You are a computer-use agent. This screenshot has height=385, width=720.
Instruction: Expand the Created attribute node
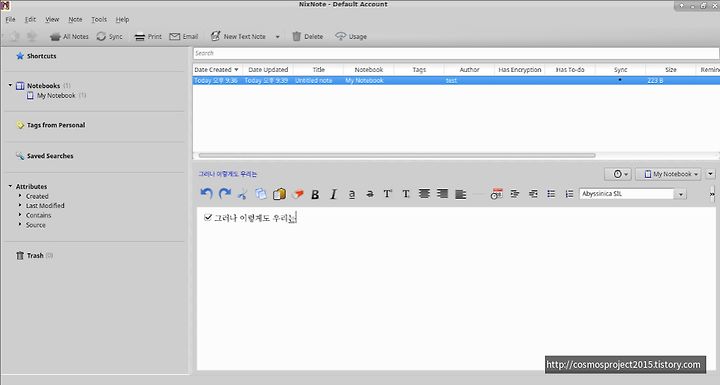tap(20, 196)
